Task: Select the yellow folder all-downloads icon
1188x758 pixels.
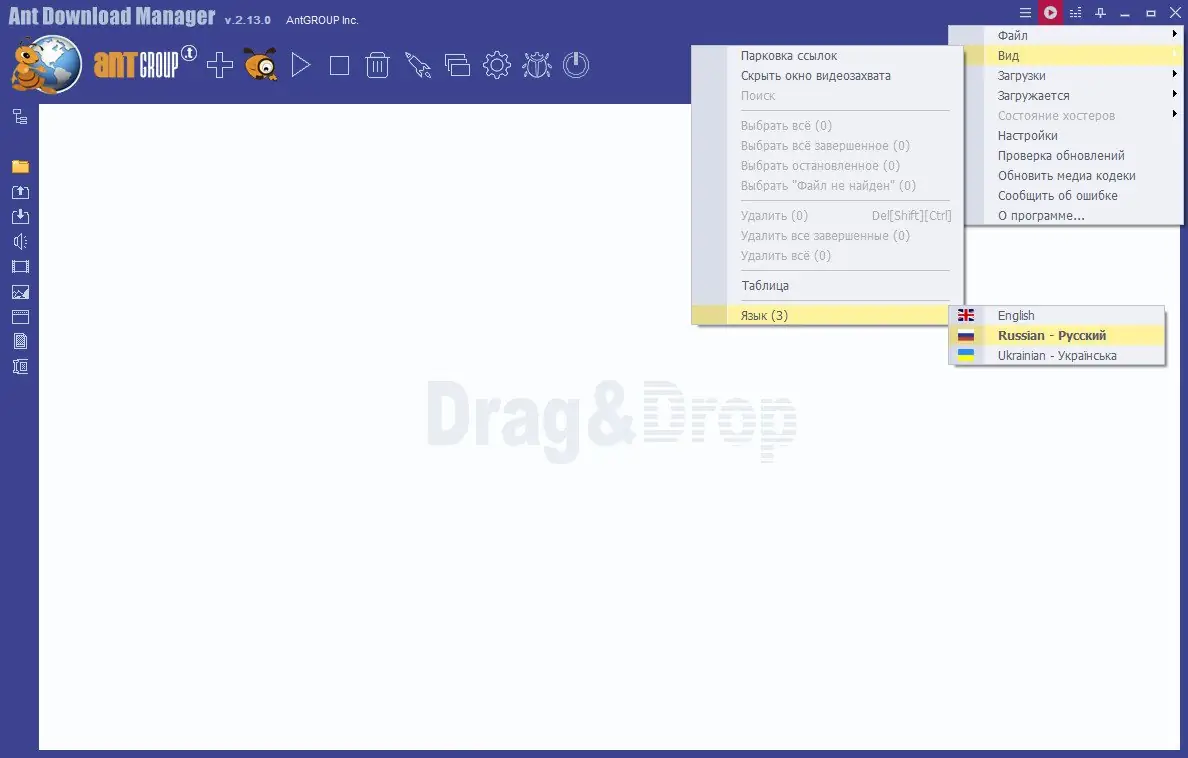Action: tap(20, 167)
